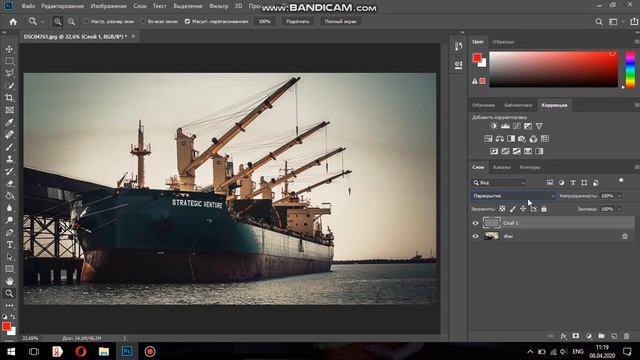Open the Adjustments panel menu

pos(636,105)
